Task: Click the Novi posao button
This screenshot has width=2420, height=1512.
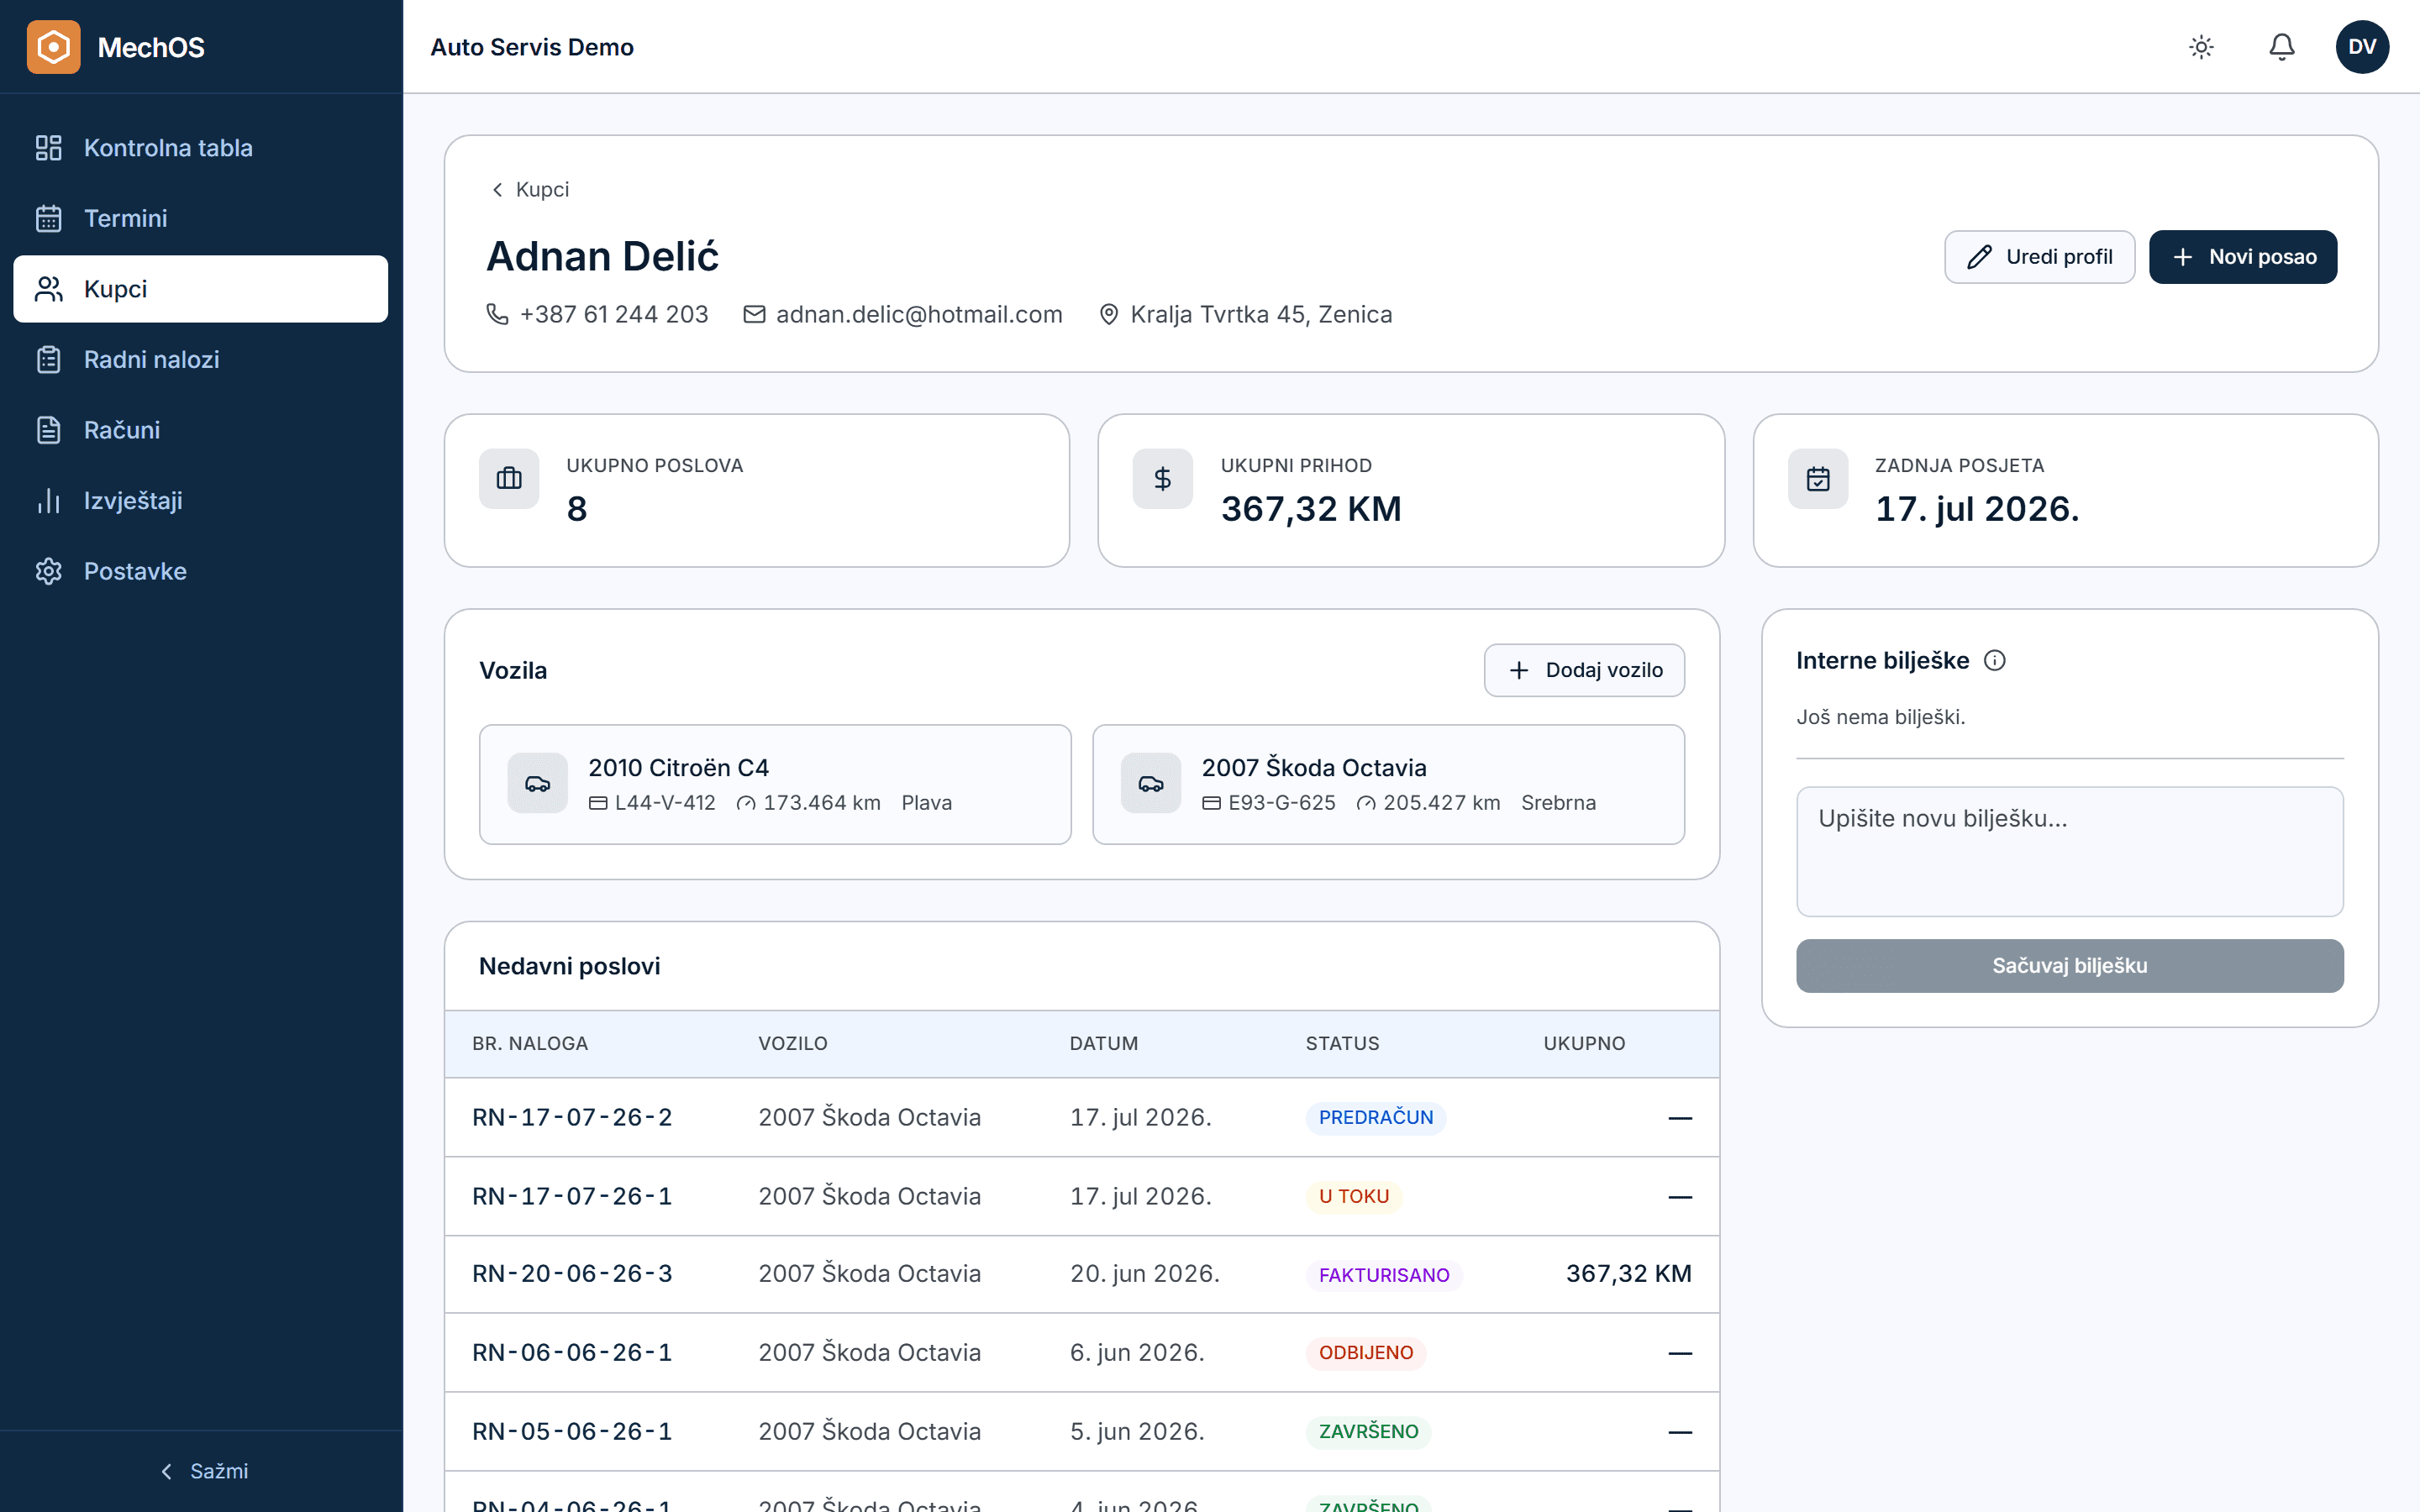Action: (2243, 257)
